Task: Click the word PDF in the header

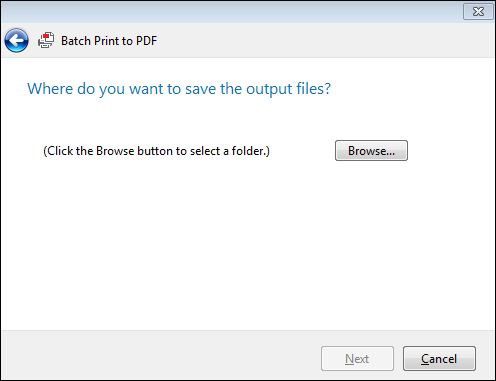Action: pos(146,41)
